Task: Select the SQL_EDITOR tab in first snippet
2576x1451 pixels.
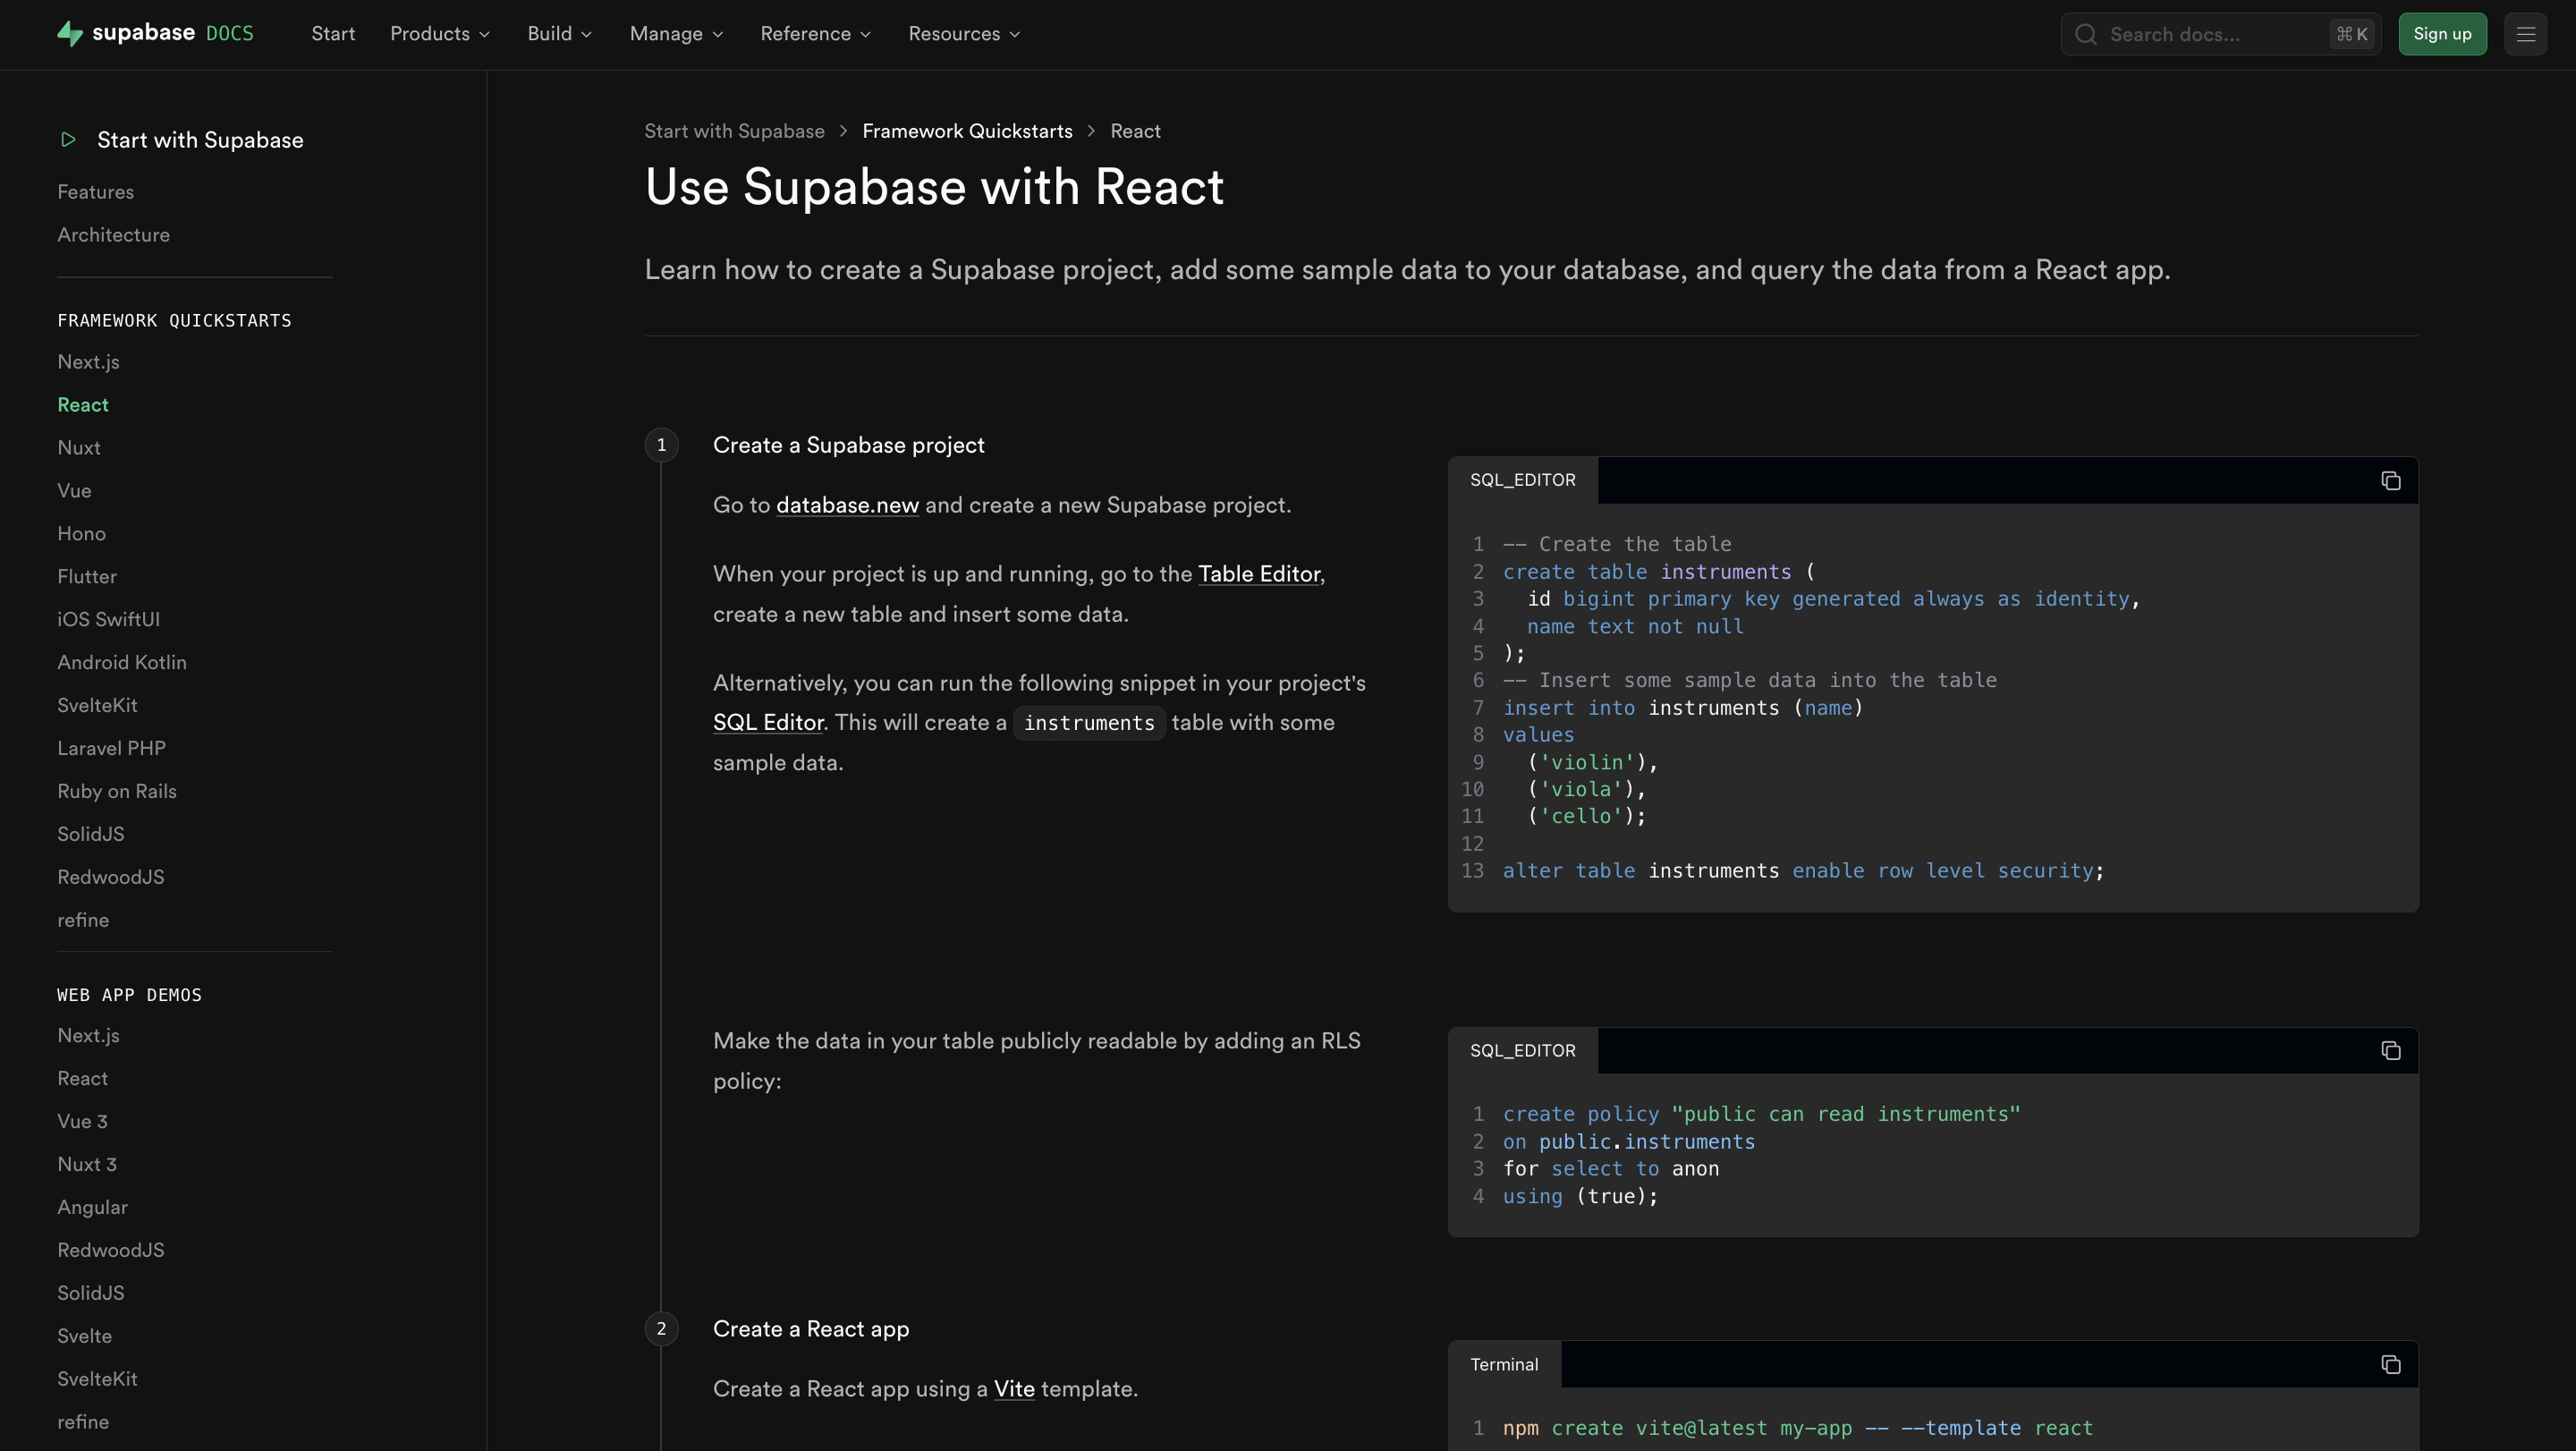Action: pyautogui.click(x=1522, y=481)
